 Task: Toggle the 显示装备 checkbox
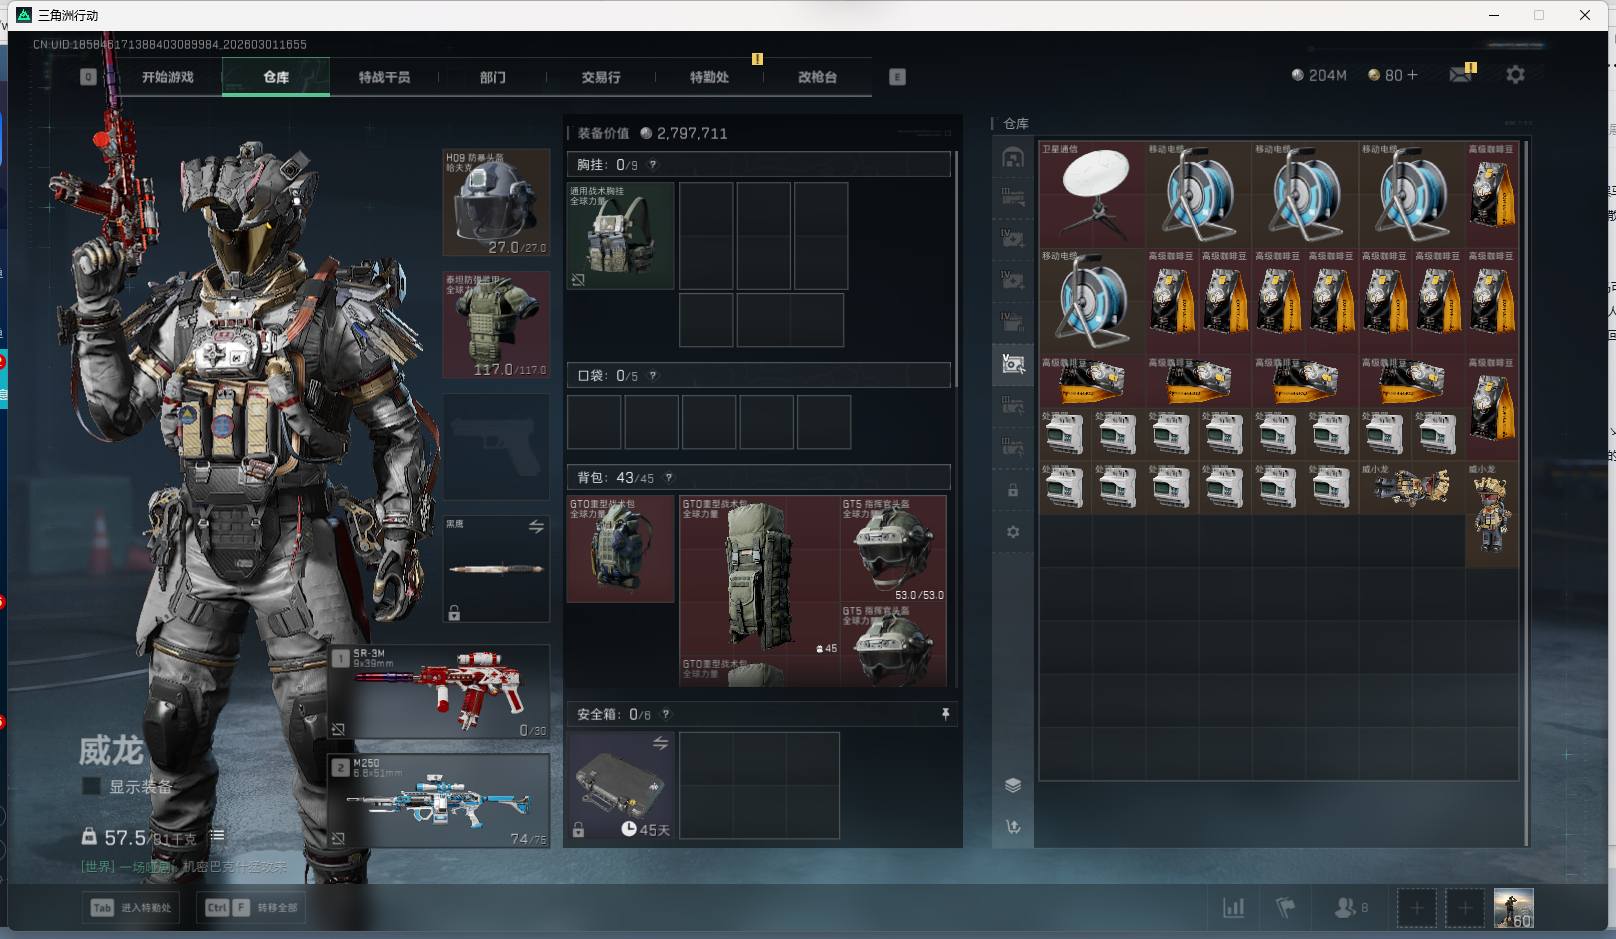(x=90, y=786)
